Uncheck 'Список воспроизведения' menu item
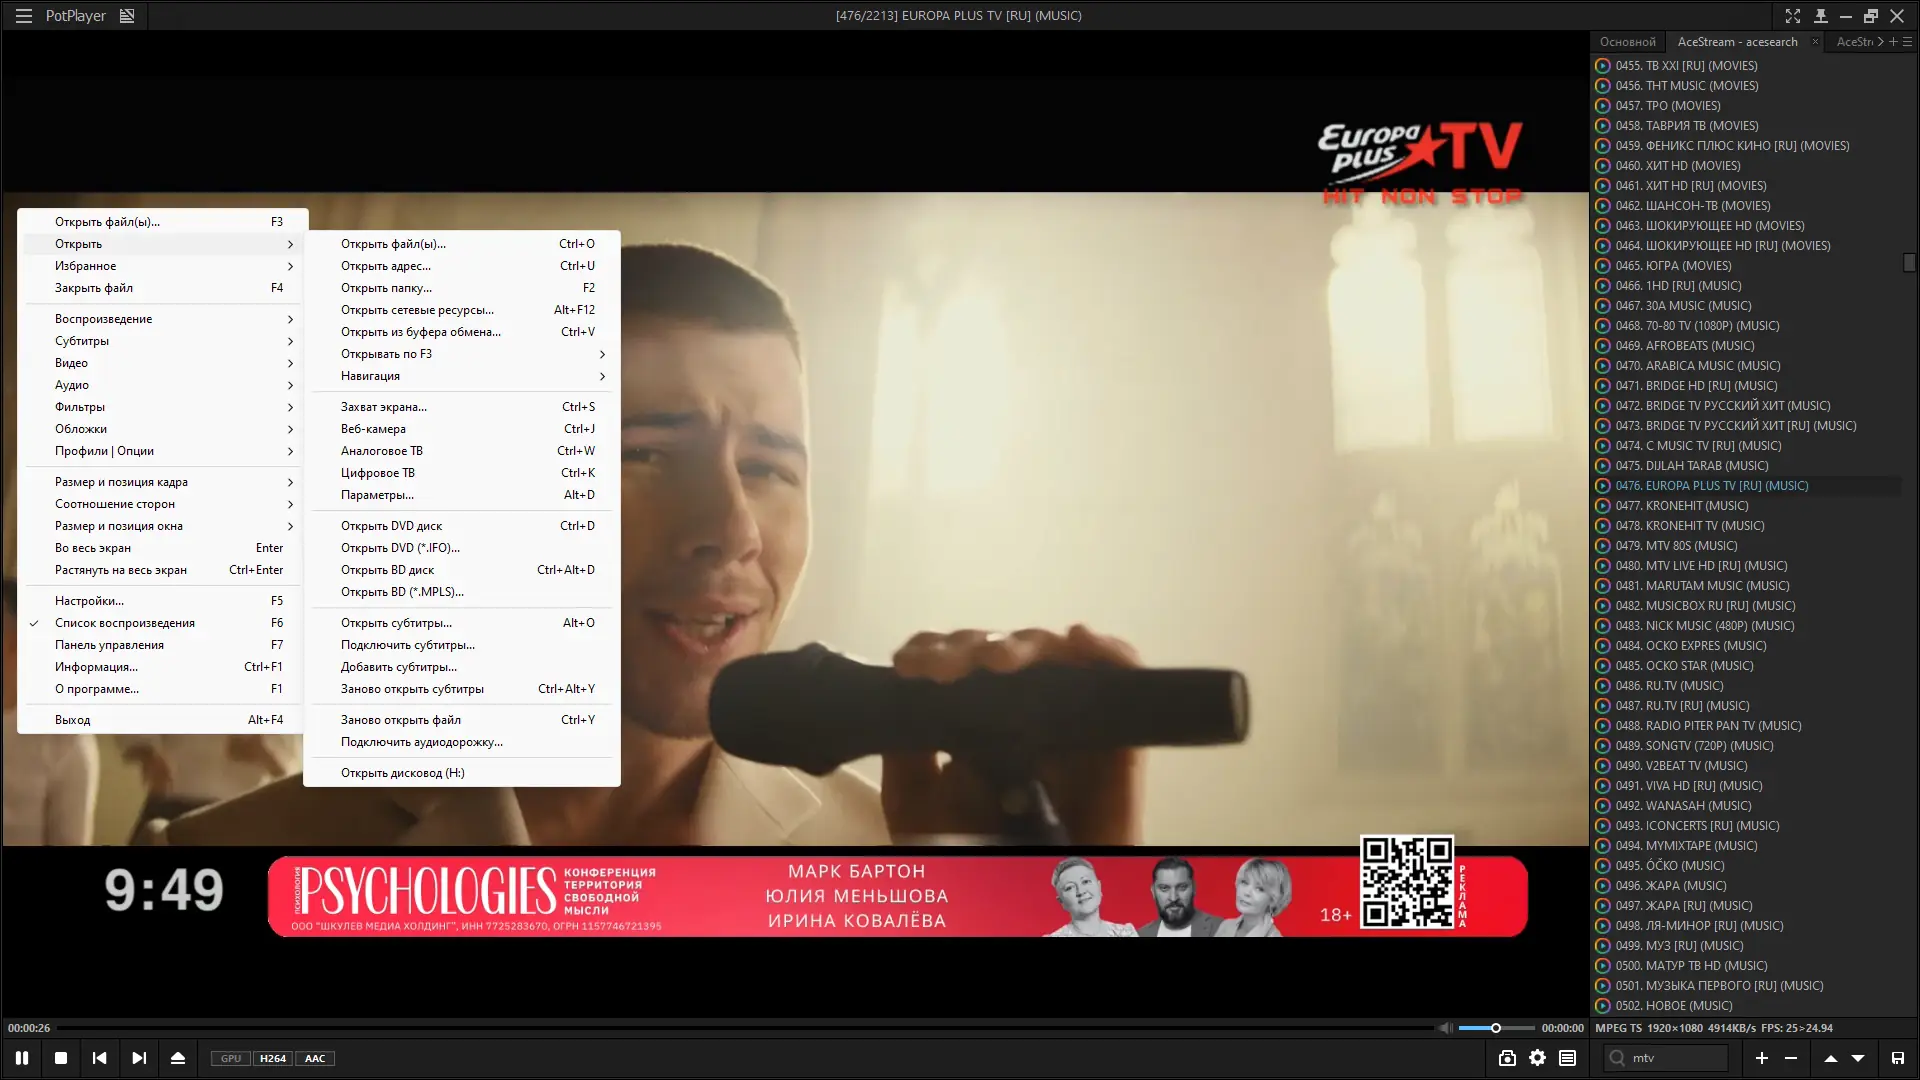The height and width of the screenshot is (1080, 1920). tap(125, 623)
